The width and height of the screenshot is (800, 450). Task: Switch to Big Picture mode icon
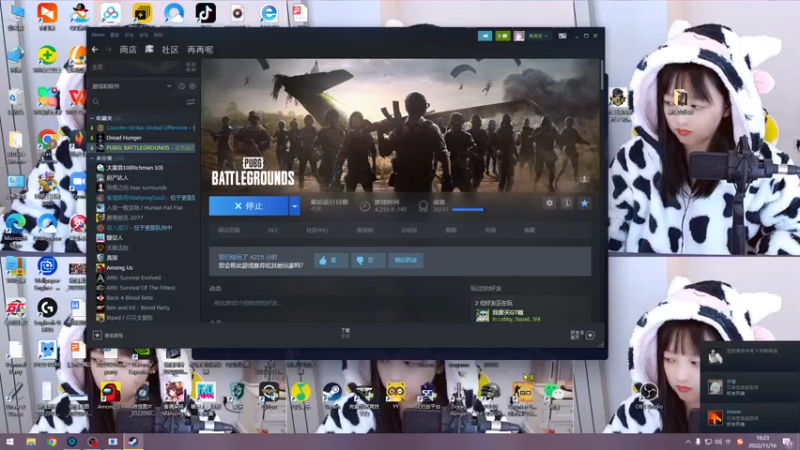(x=562, y=36)
